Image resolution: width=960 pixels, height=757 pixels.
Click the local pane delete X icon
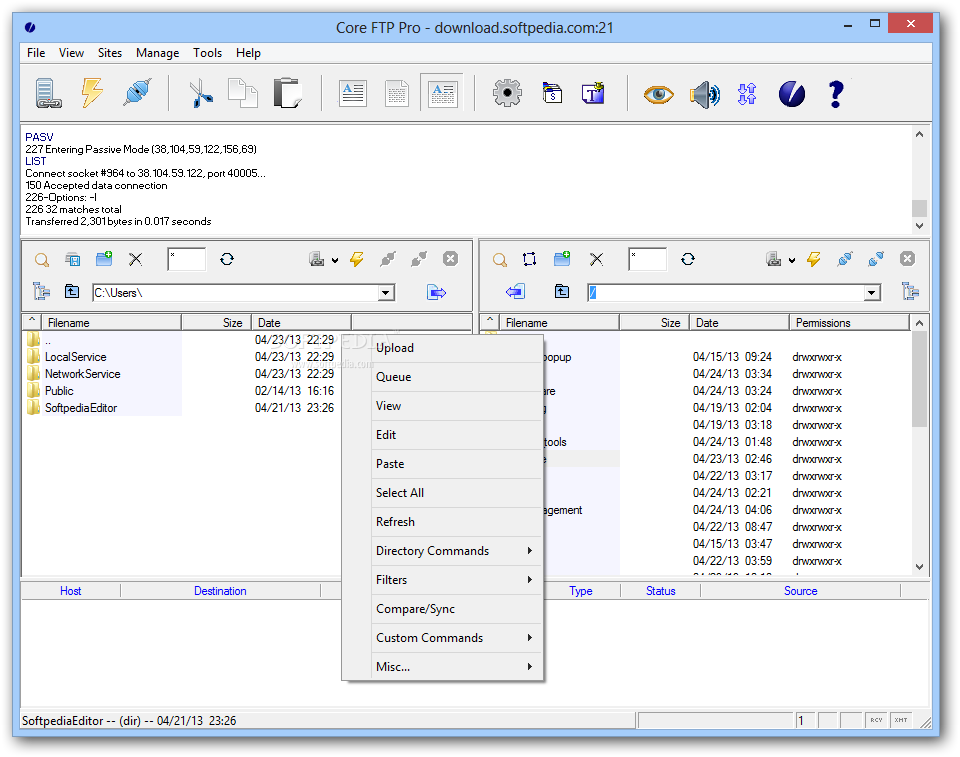tap(135, 259)
